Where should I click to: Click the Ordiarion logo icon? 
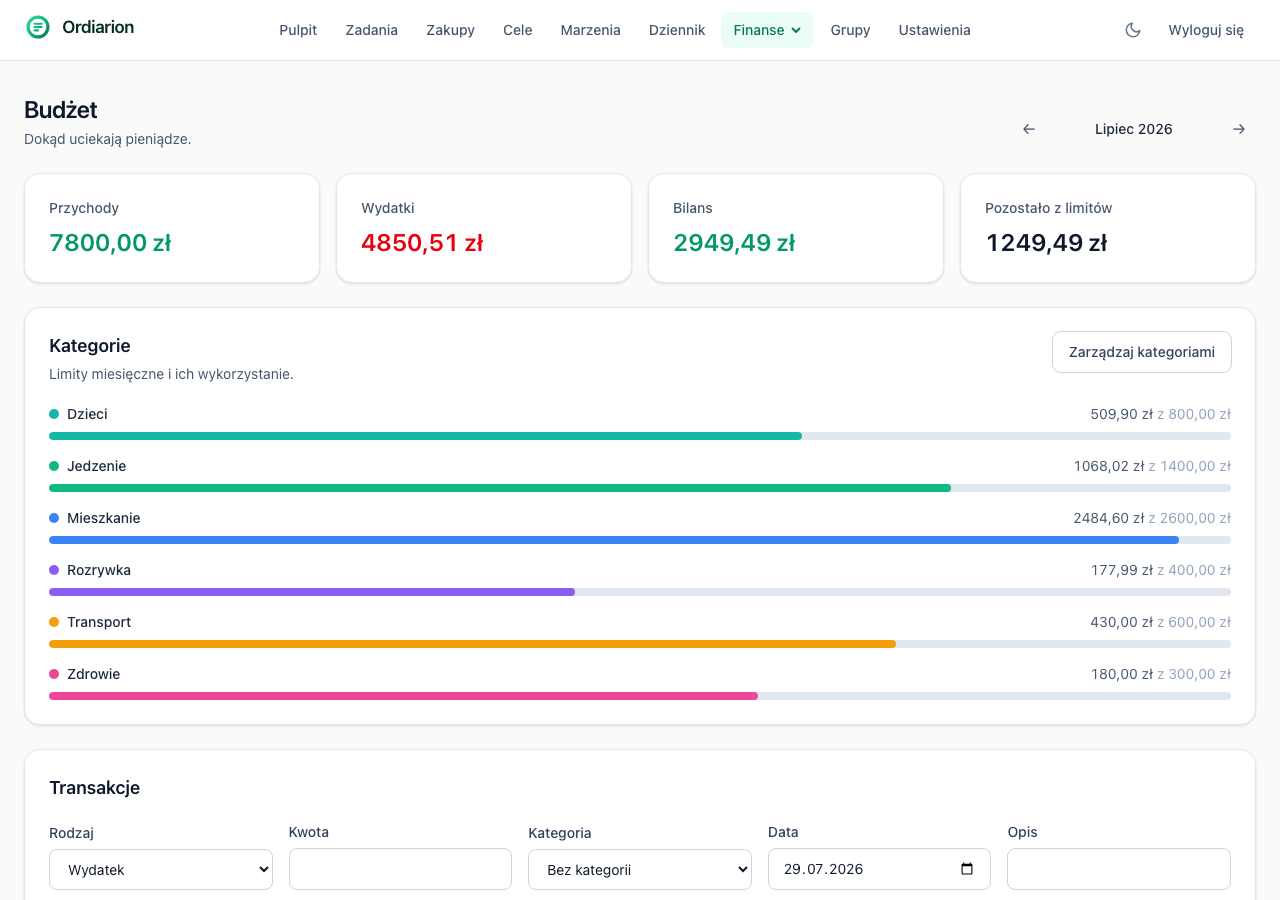point(38,27)
